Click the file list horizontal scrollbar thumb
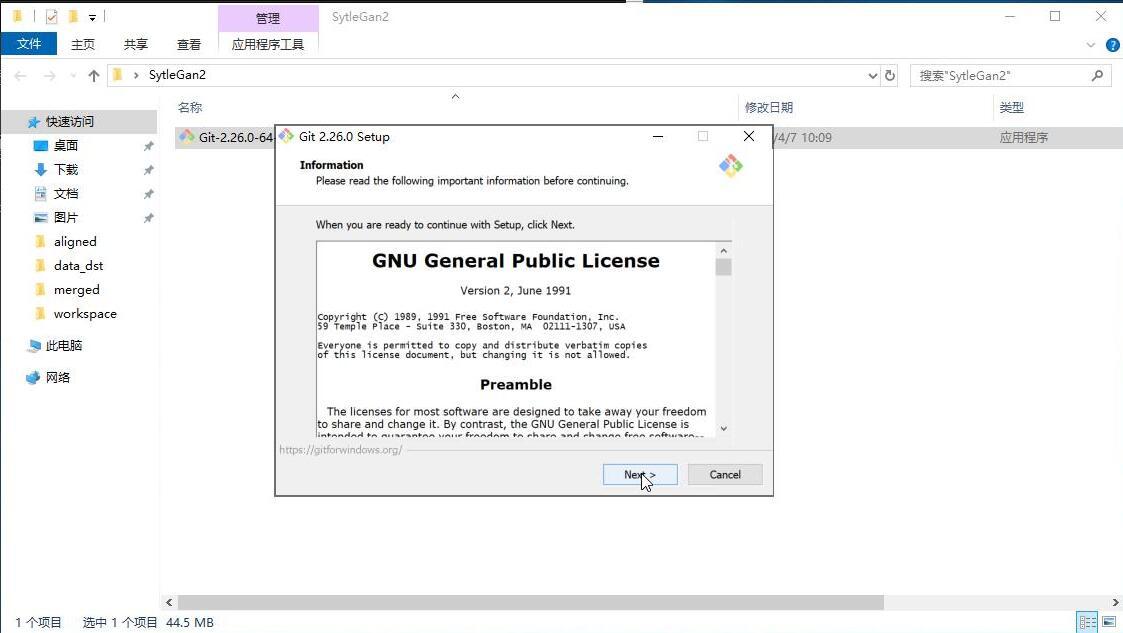Image resolution: width=1123 pixels, height=633 pixels. (531, 602)
